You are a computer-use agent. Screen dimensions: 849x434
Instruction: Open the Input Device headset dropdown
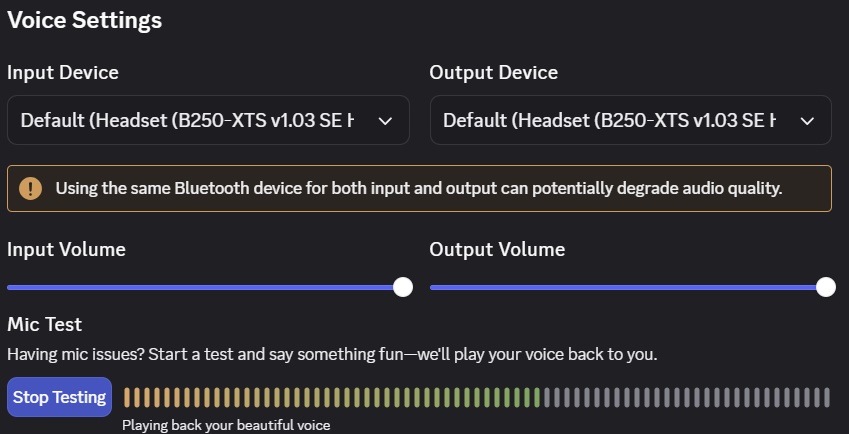[x=208, y=120]
